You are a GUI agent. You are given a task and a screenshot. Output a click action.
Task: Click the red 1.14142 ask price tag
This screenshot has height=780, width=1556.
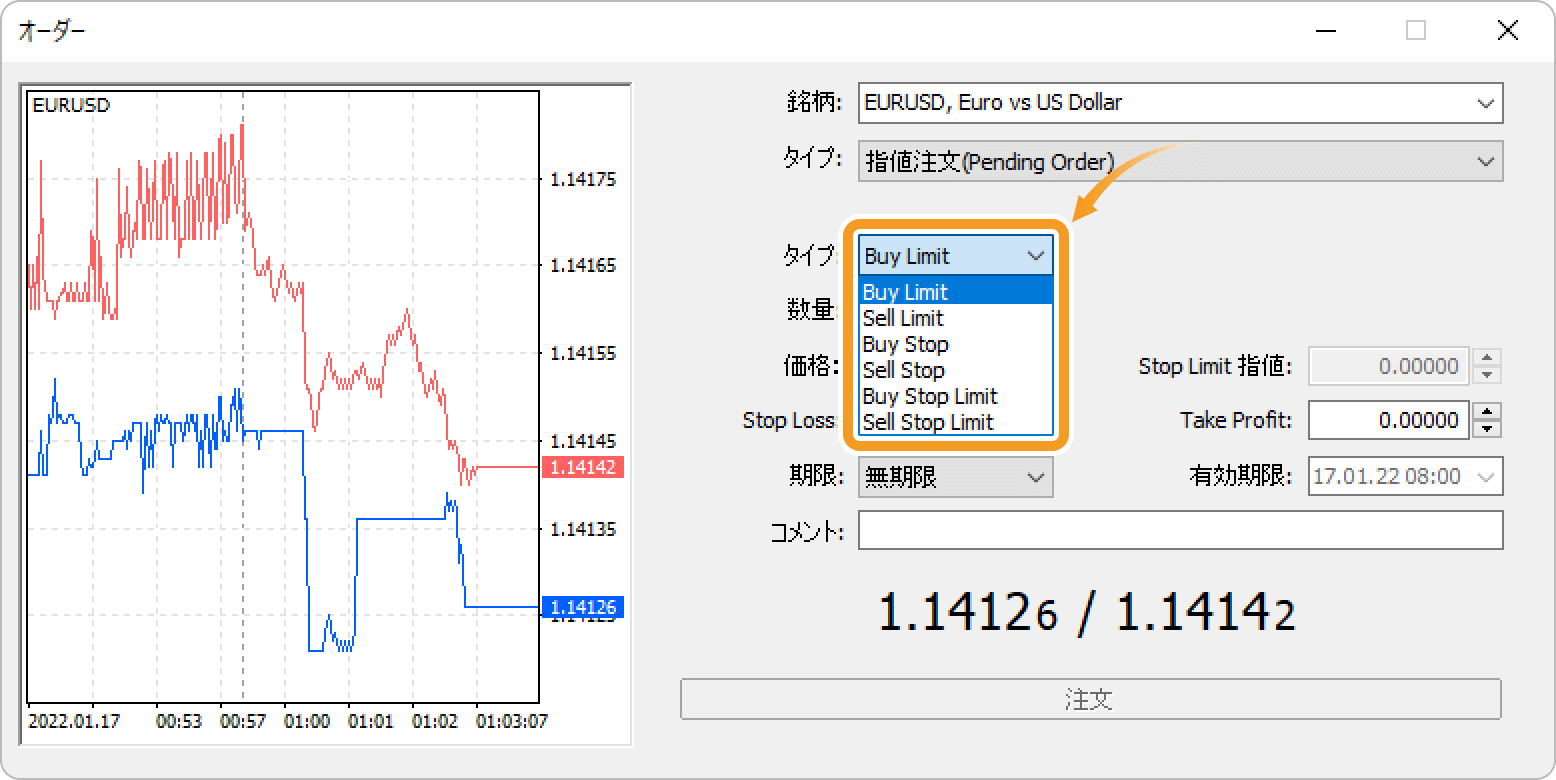click(583, 467)
